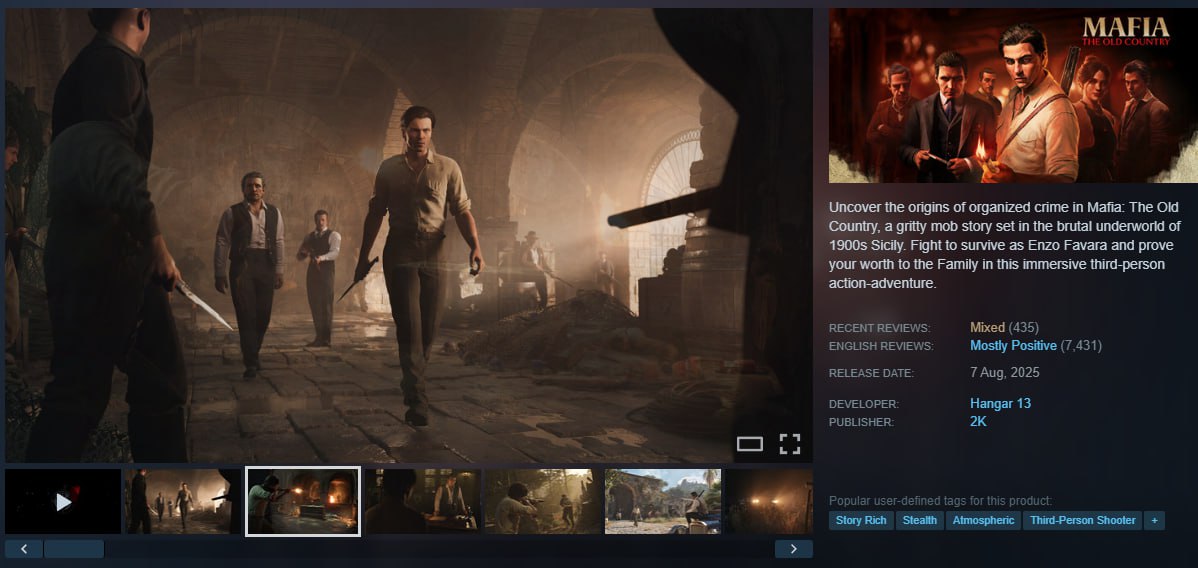Click the Mafia The Old Country header image
This screenshot has width=1198, height=568.
pos(1013,96)
